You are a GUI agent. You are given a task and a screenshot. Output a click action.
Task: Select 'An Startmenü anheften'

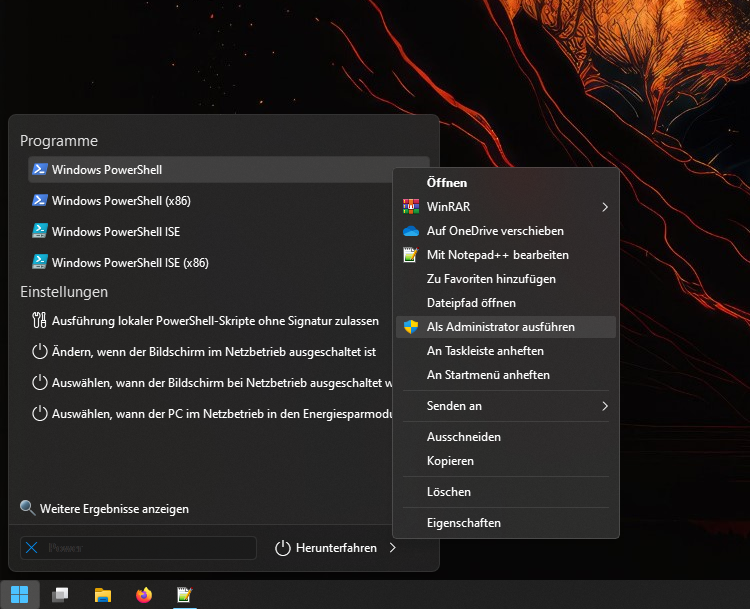tap(506, 375)
